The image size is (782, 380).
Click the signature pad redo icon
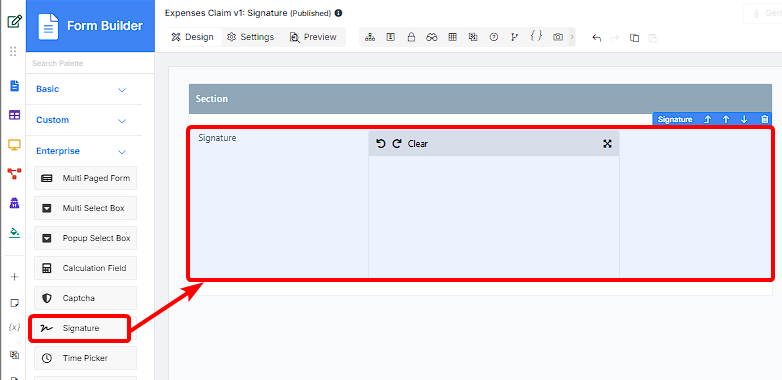coord(397,144)
